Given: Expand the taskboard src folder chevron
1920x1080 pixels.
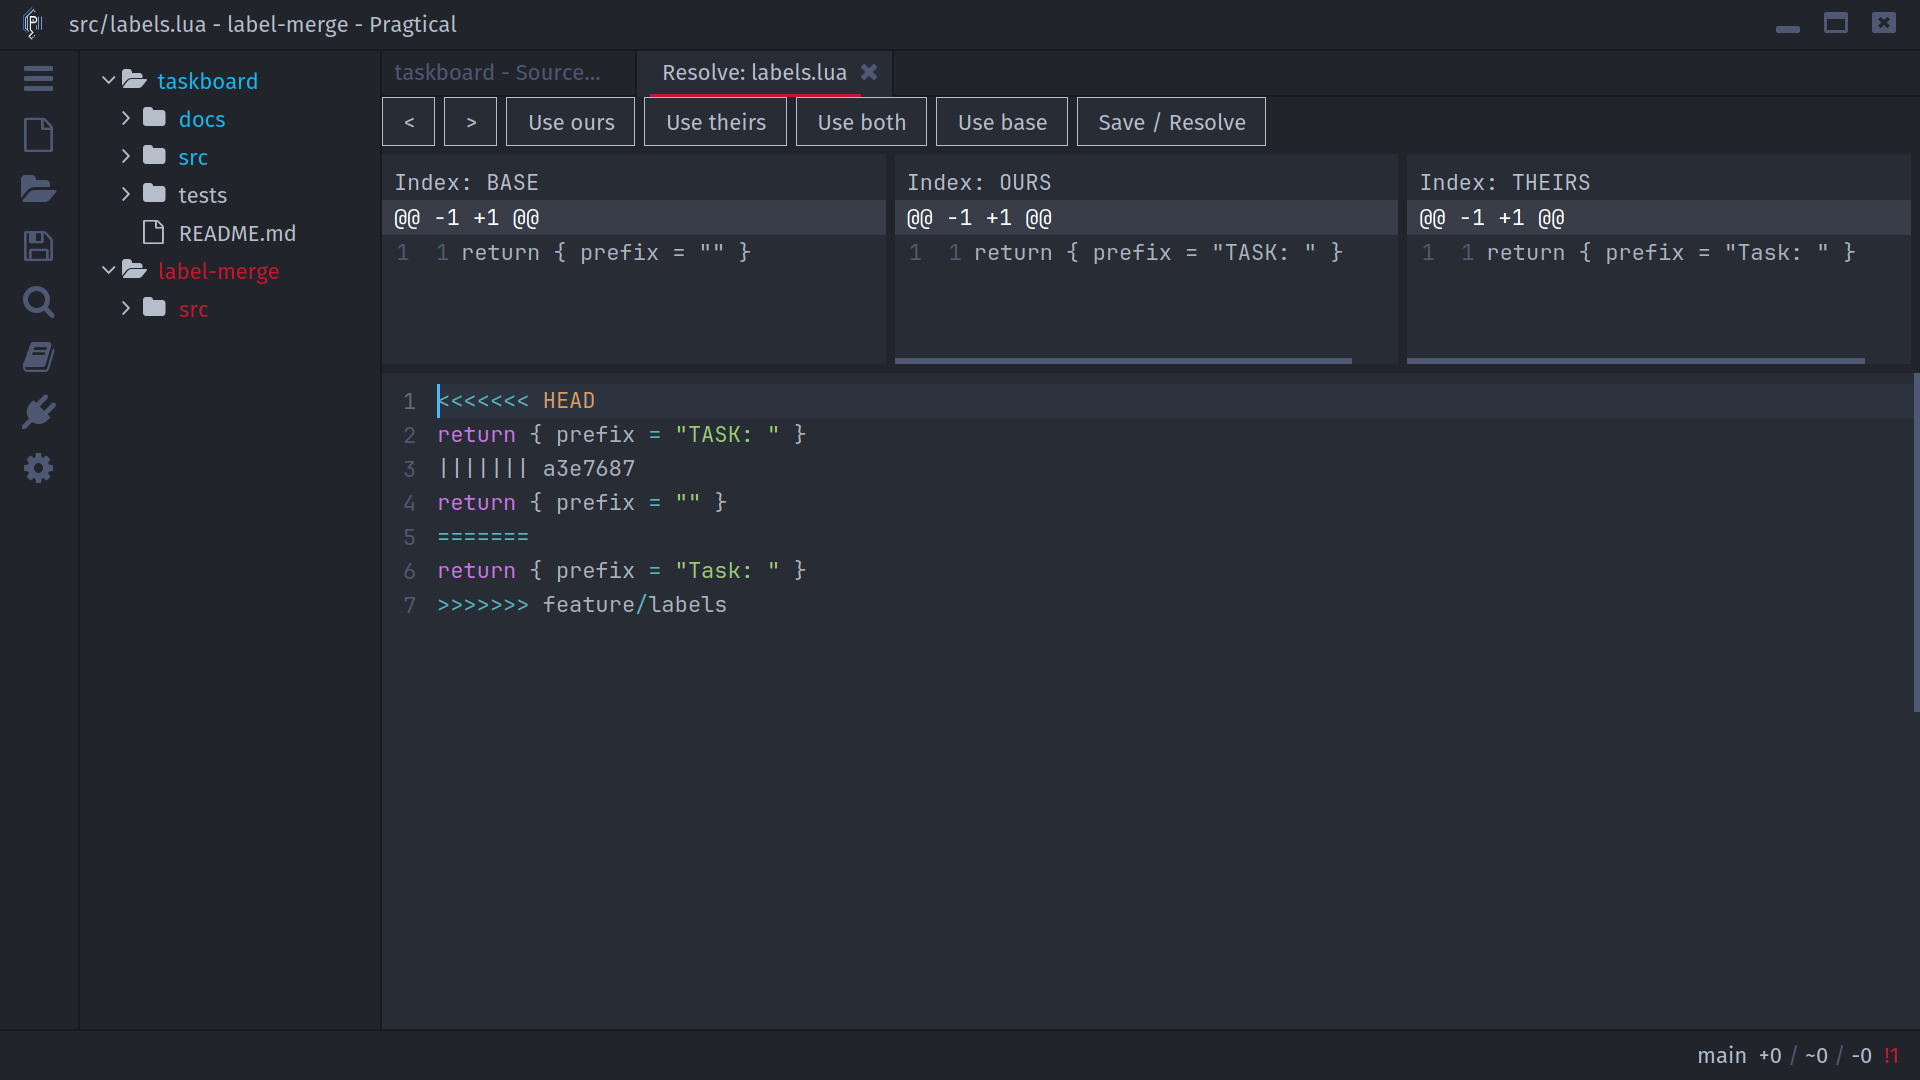Looking at the screenshot, I should [x=126, y=156].
